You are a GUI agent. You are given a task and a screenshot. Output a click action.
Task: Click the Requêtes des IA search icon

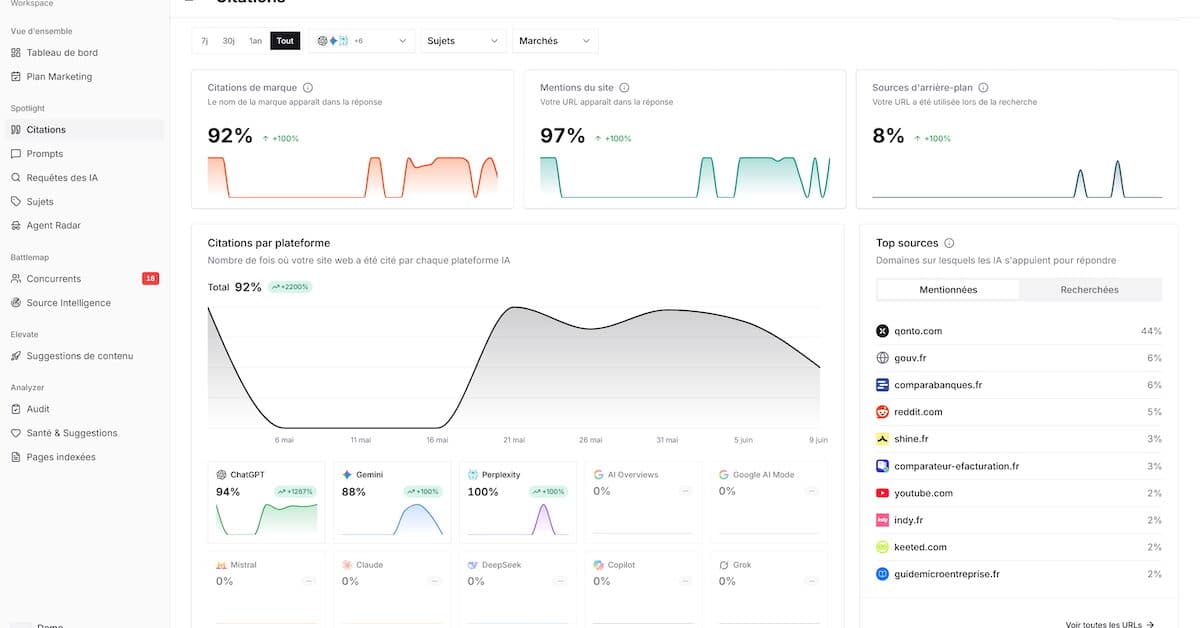click(16, 178)
